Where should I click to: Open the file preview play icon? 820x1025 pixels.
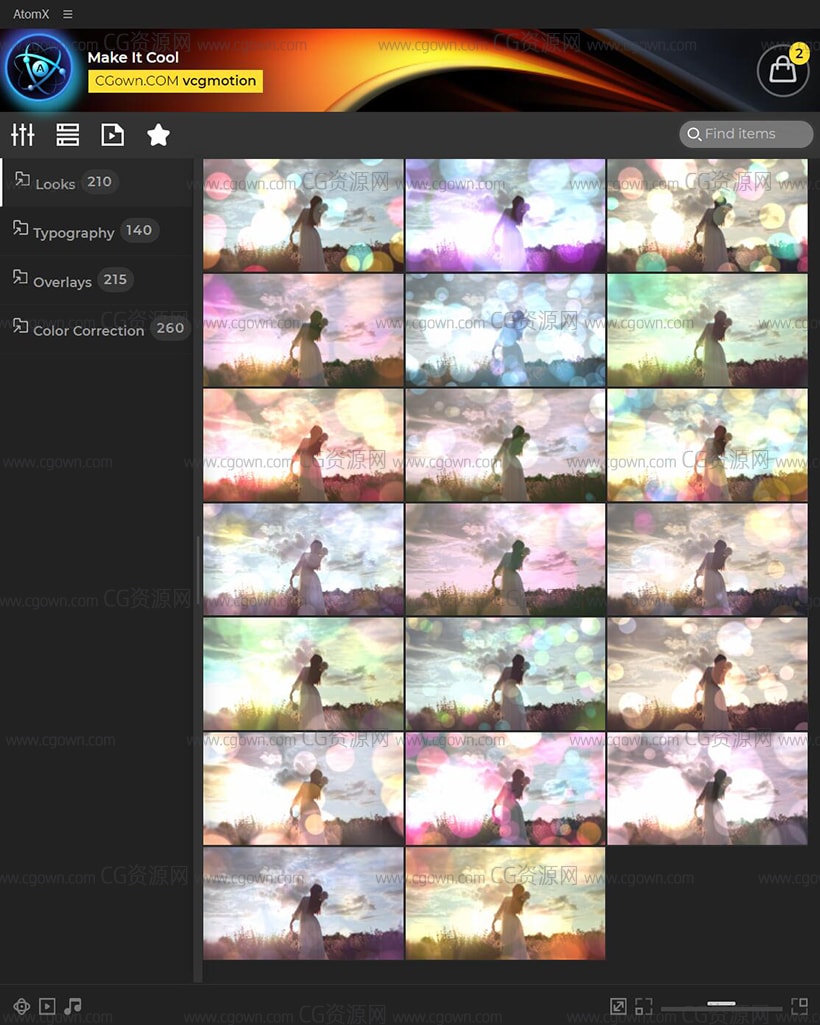[112, 135]
